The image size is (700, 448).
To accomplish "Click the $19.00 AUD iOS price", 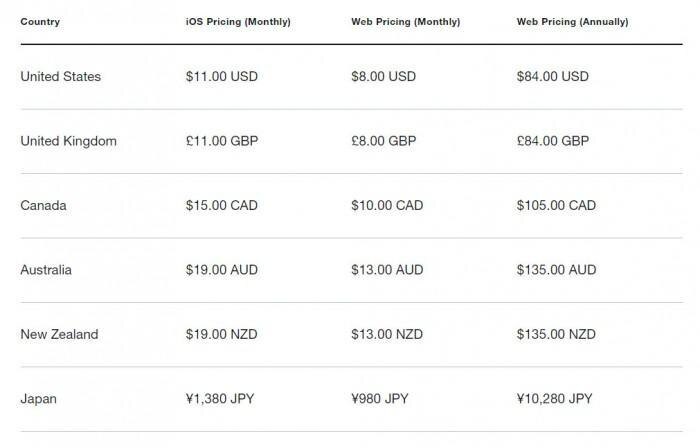I will click(221, 270).
